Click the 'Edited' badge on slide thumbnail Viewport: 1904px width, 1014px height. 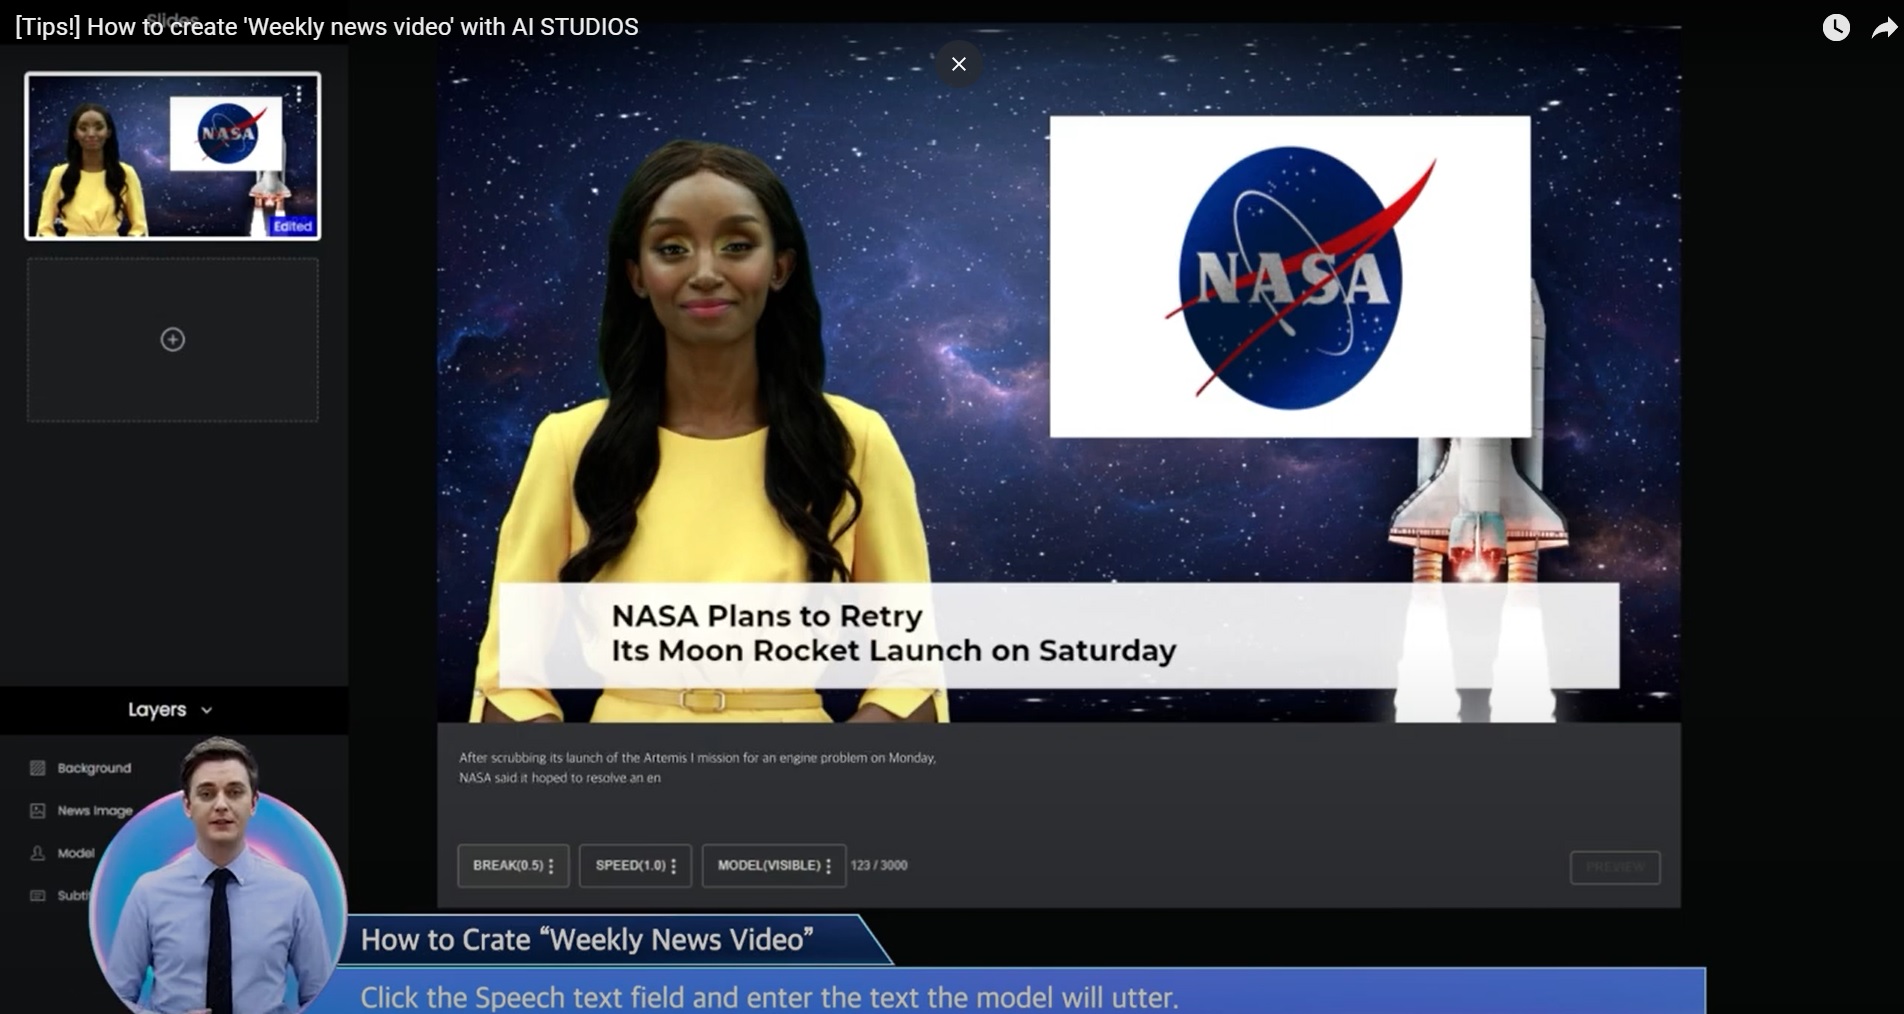(x=293, y=227)
